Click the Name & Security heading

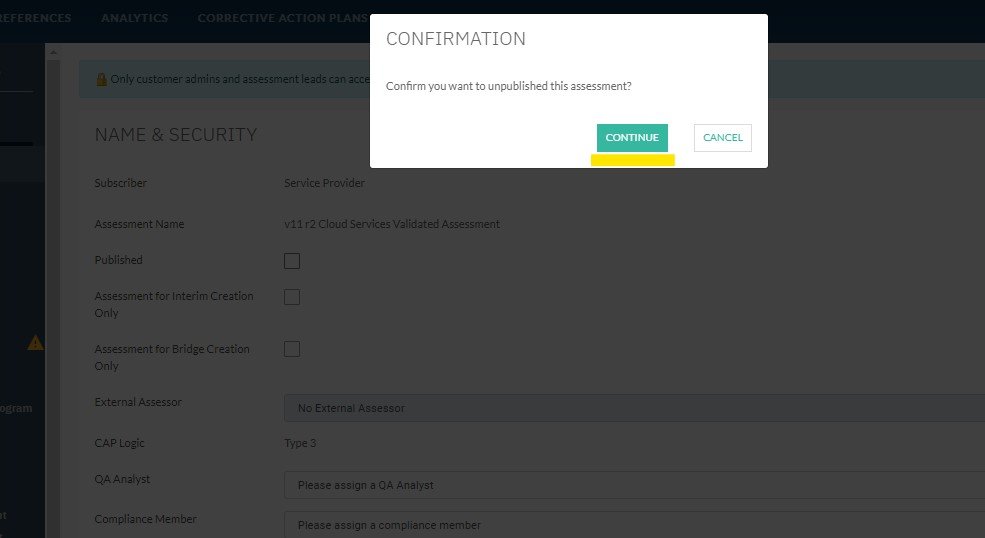(176, 135)
